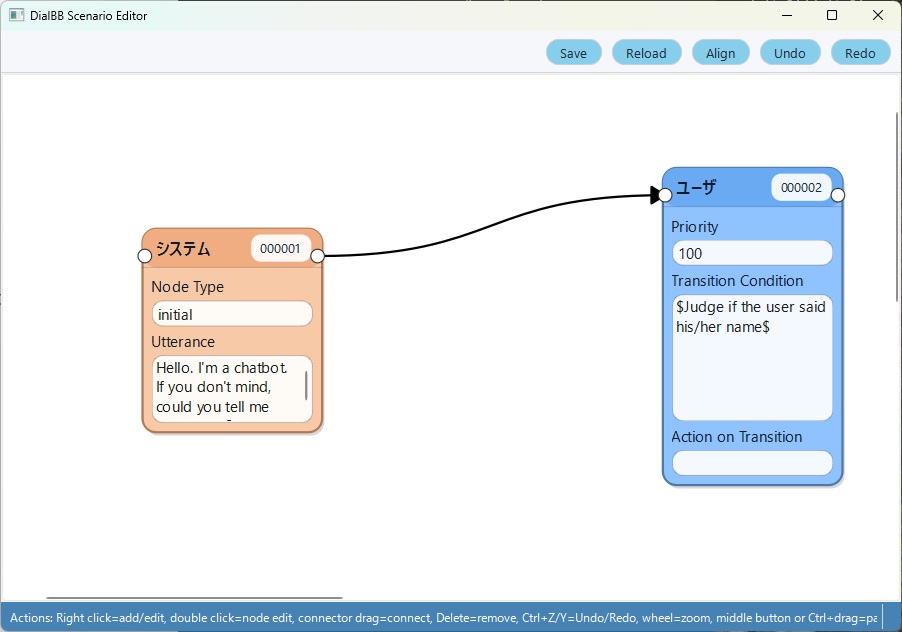Click the canvas vertical scrollbar
Image resolution: width=902 pixels, height=632 pixels.
897,207
